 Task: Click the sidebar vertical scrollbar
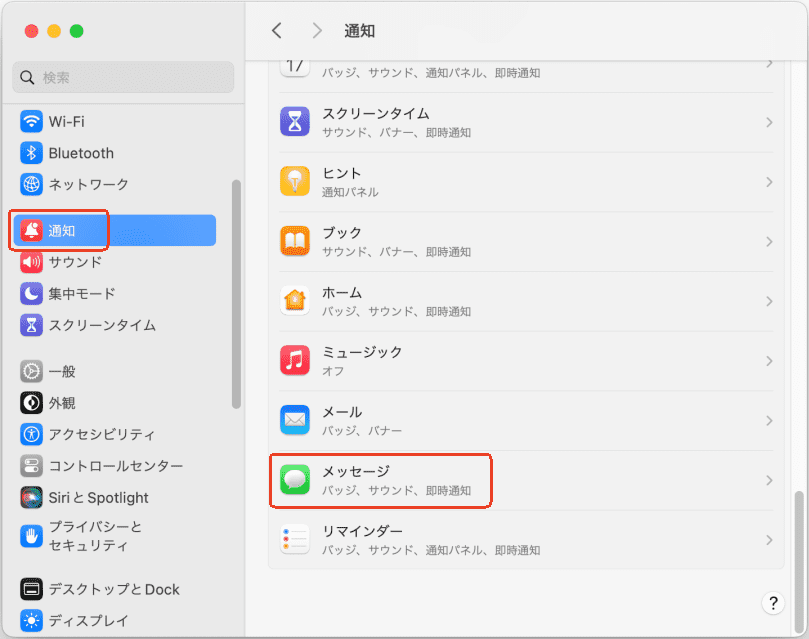pyautogui.click(x=236, y=294)
